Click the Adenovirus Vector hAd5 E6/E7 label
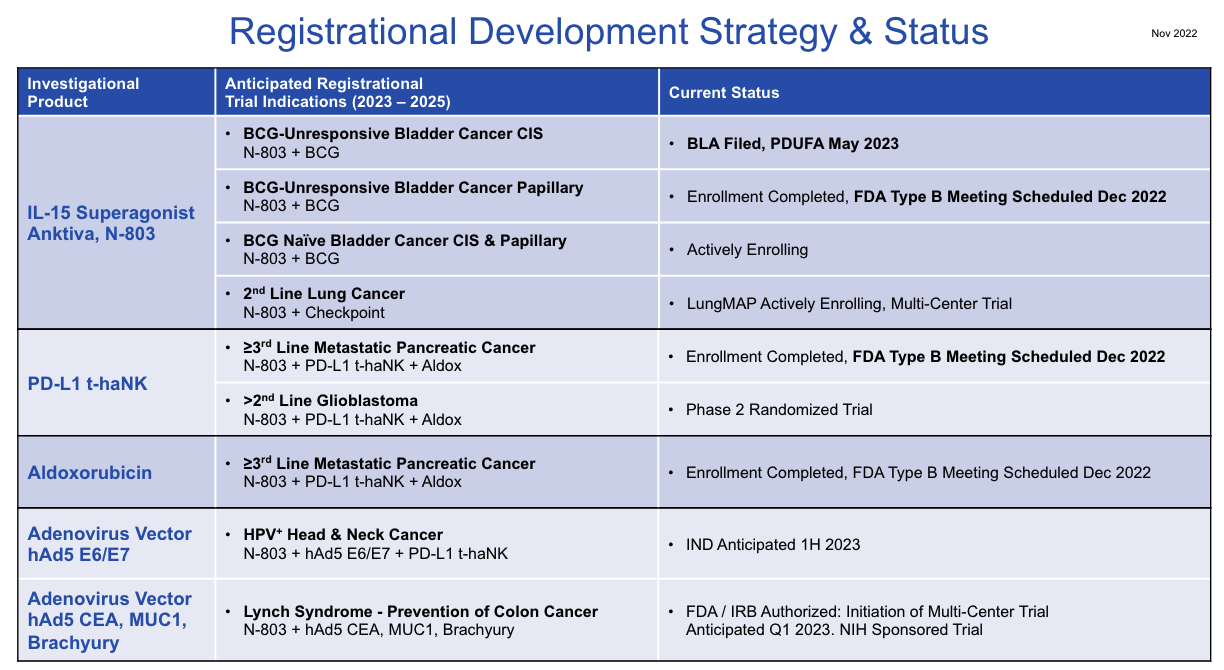This screenshot has height=670, width=1224. [x=110, y=544]
